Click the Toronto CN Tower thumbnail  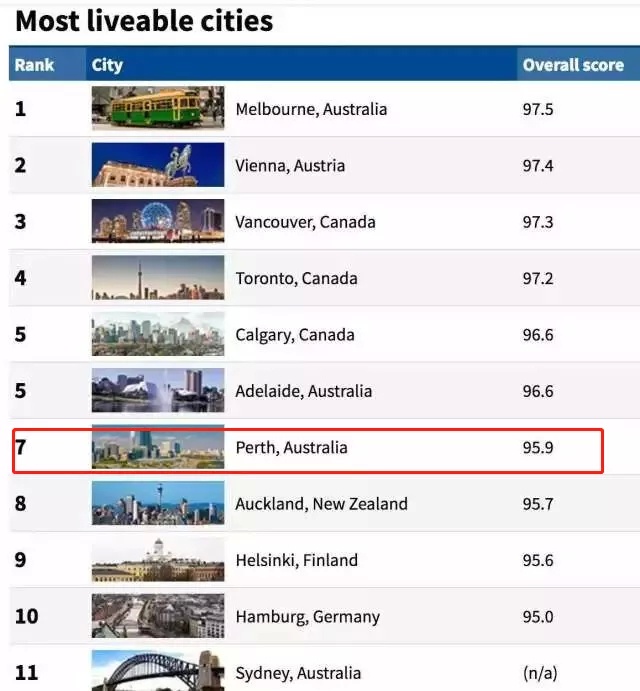tap(158, 277)
